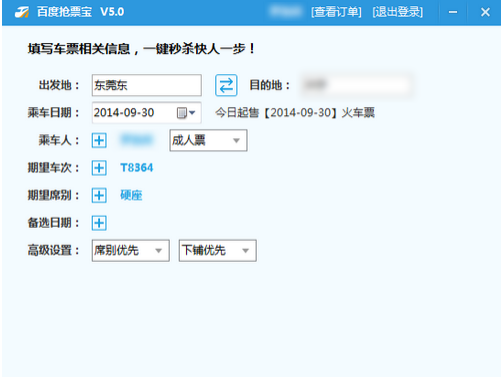Add a preferred seat class

tap(99, 195)
